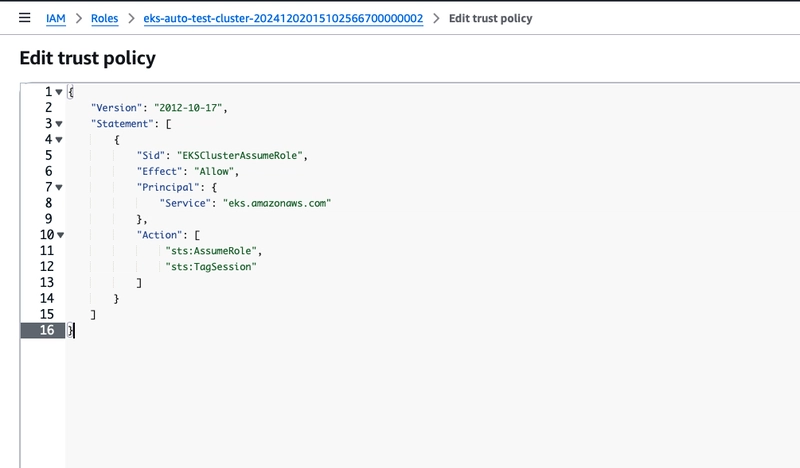Click line number 2 in gutter

(47, 108)
